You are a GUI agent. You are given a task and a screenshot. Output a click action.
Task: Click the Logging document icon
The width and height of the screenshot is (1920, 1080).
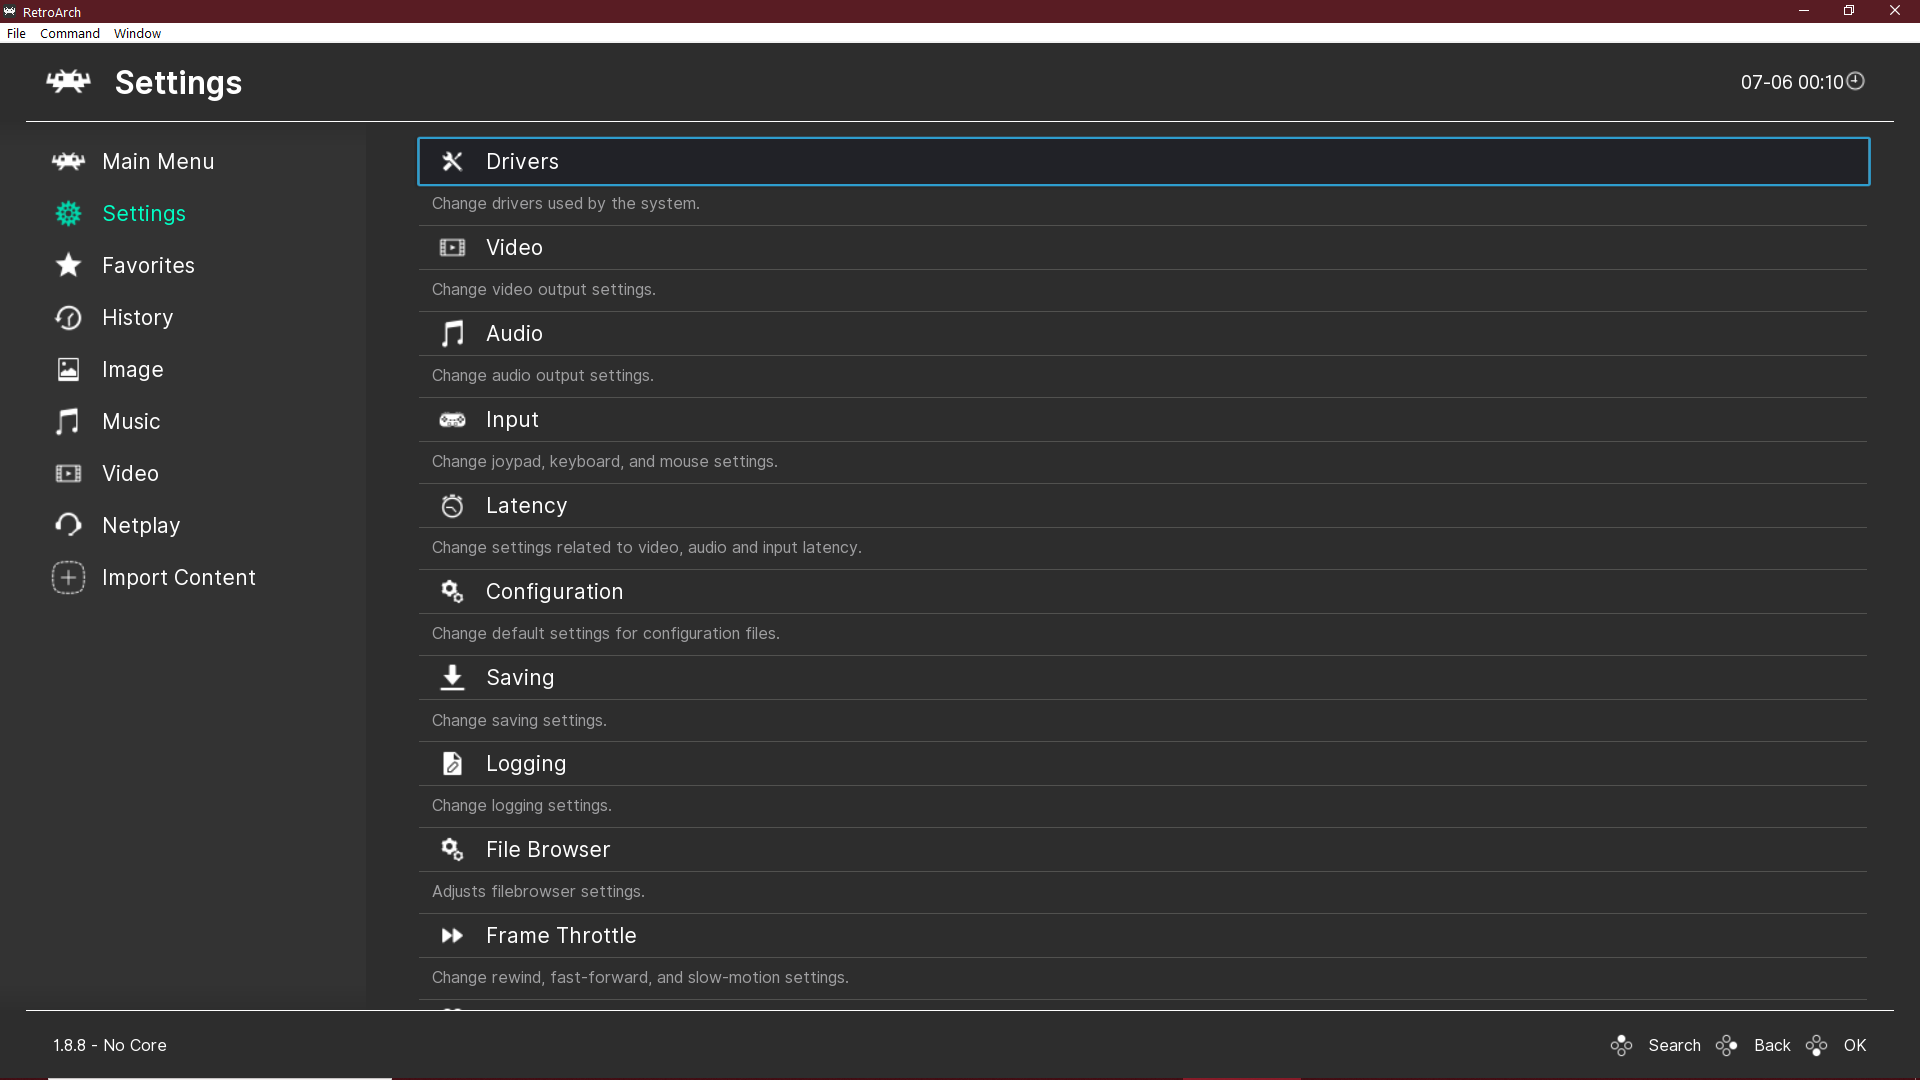click(x=452, y=763)
